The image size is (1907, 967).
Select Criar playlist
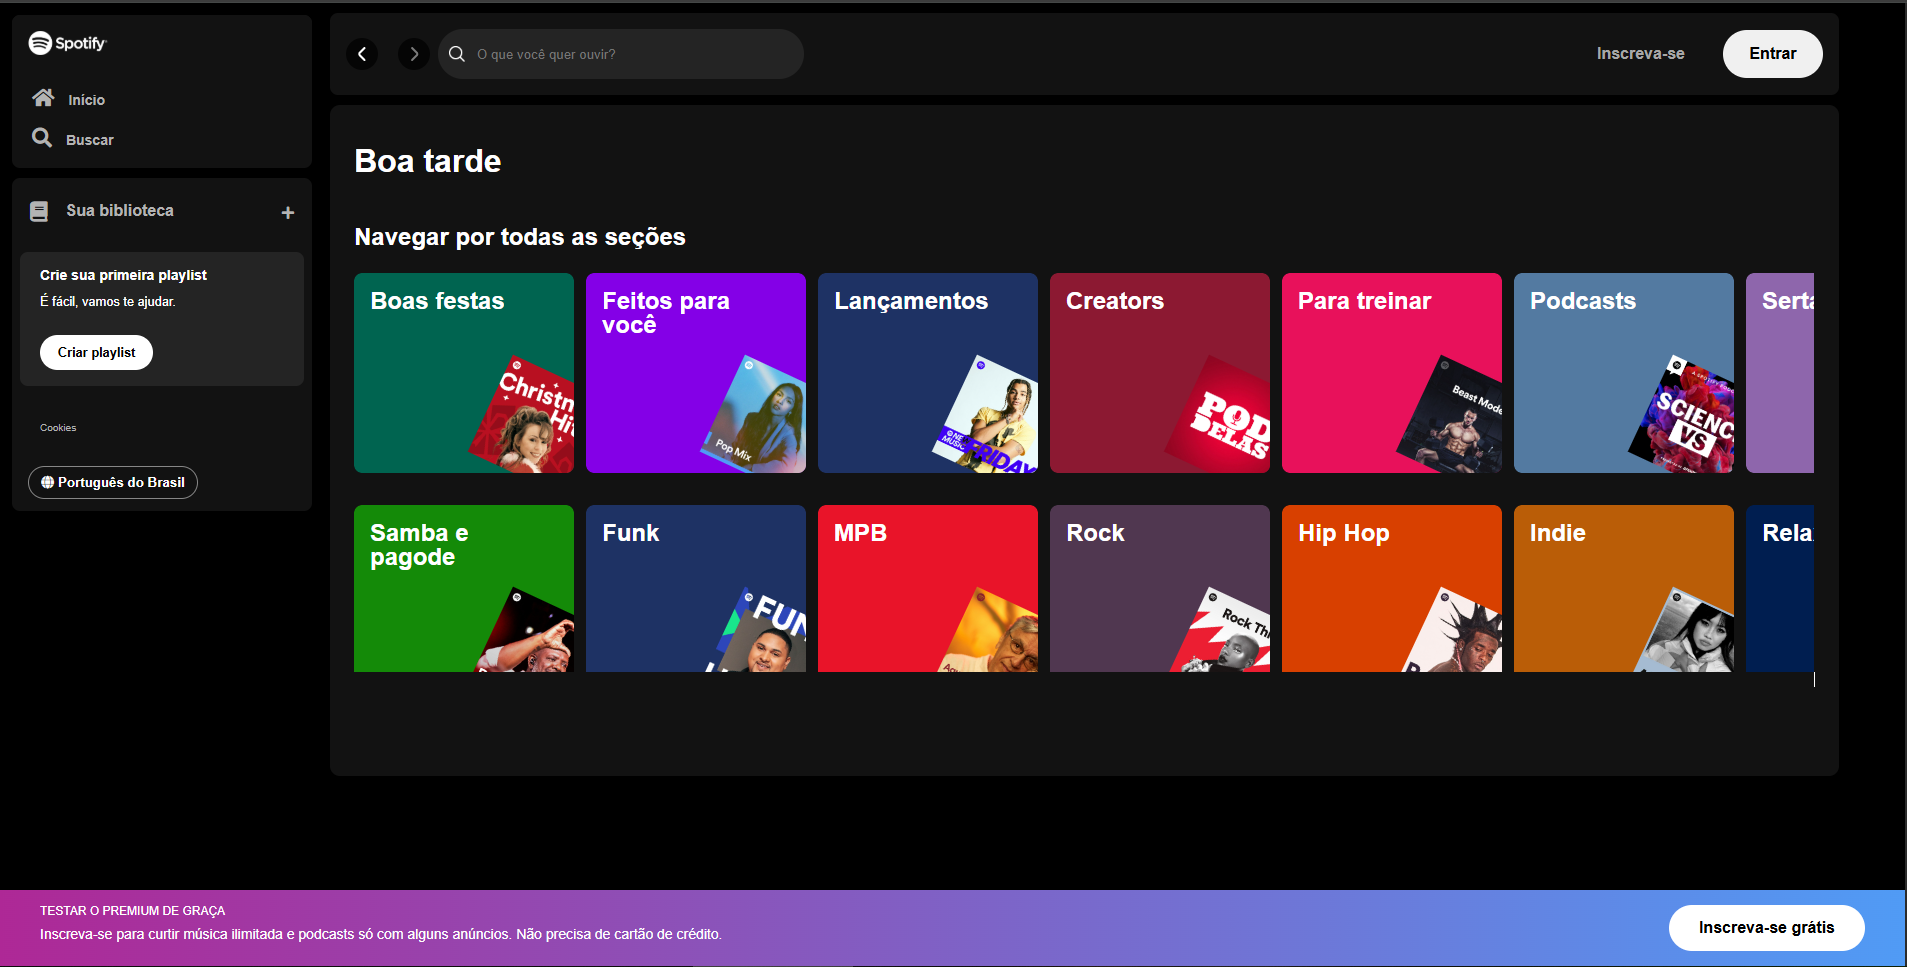[x=96, y=352]
